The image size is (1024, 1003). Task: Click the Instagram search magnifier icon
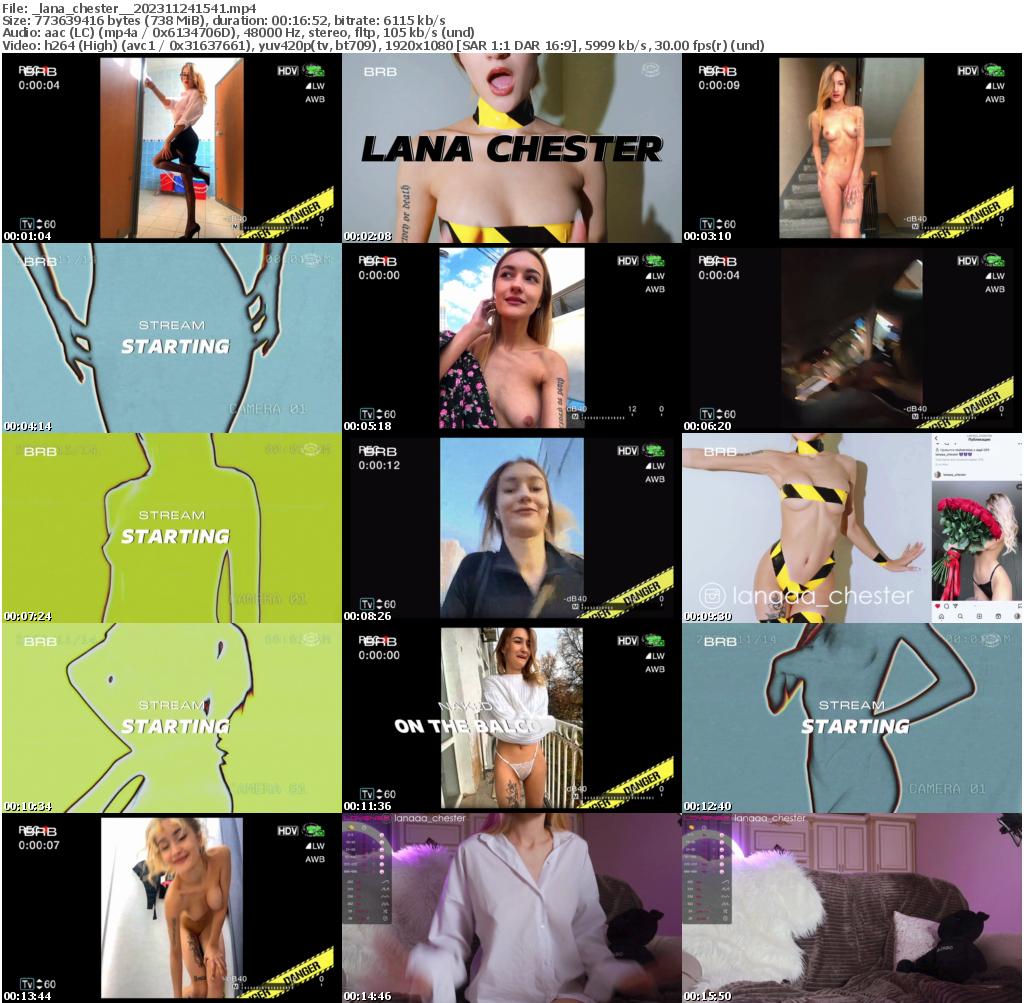[x=960, y=616]
